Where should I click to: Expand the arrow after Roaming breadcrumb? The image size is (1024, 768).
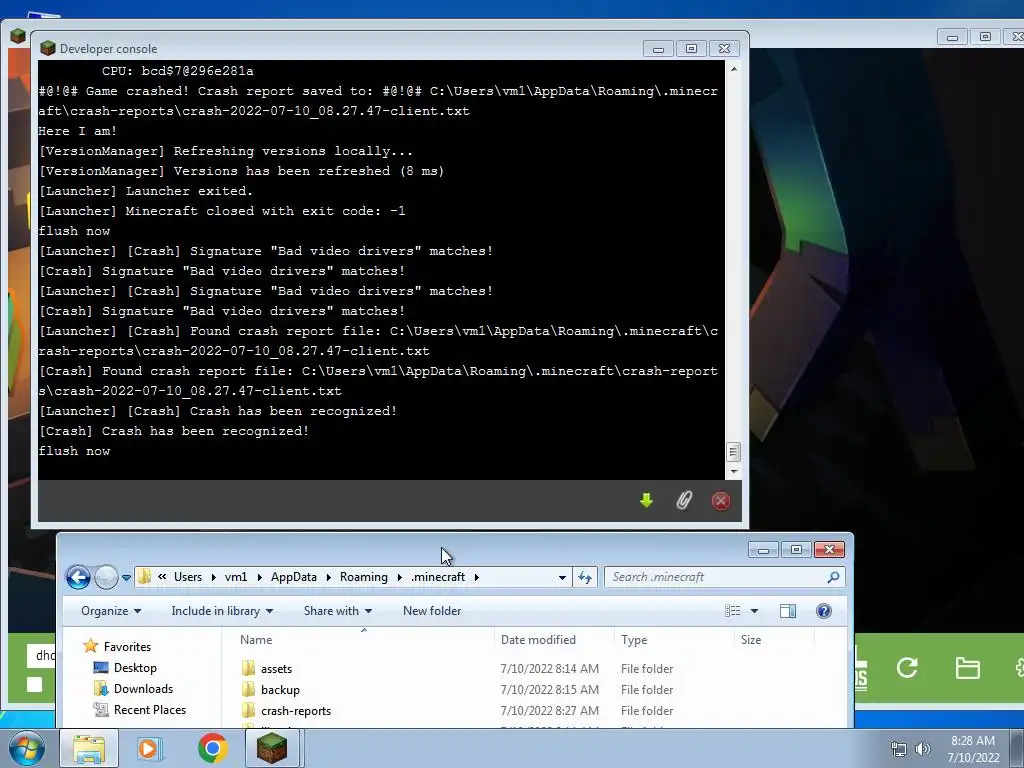tap(400, 577)
